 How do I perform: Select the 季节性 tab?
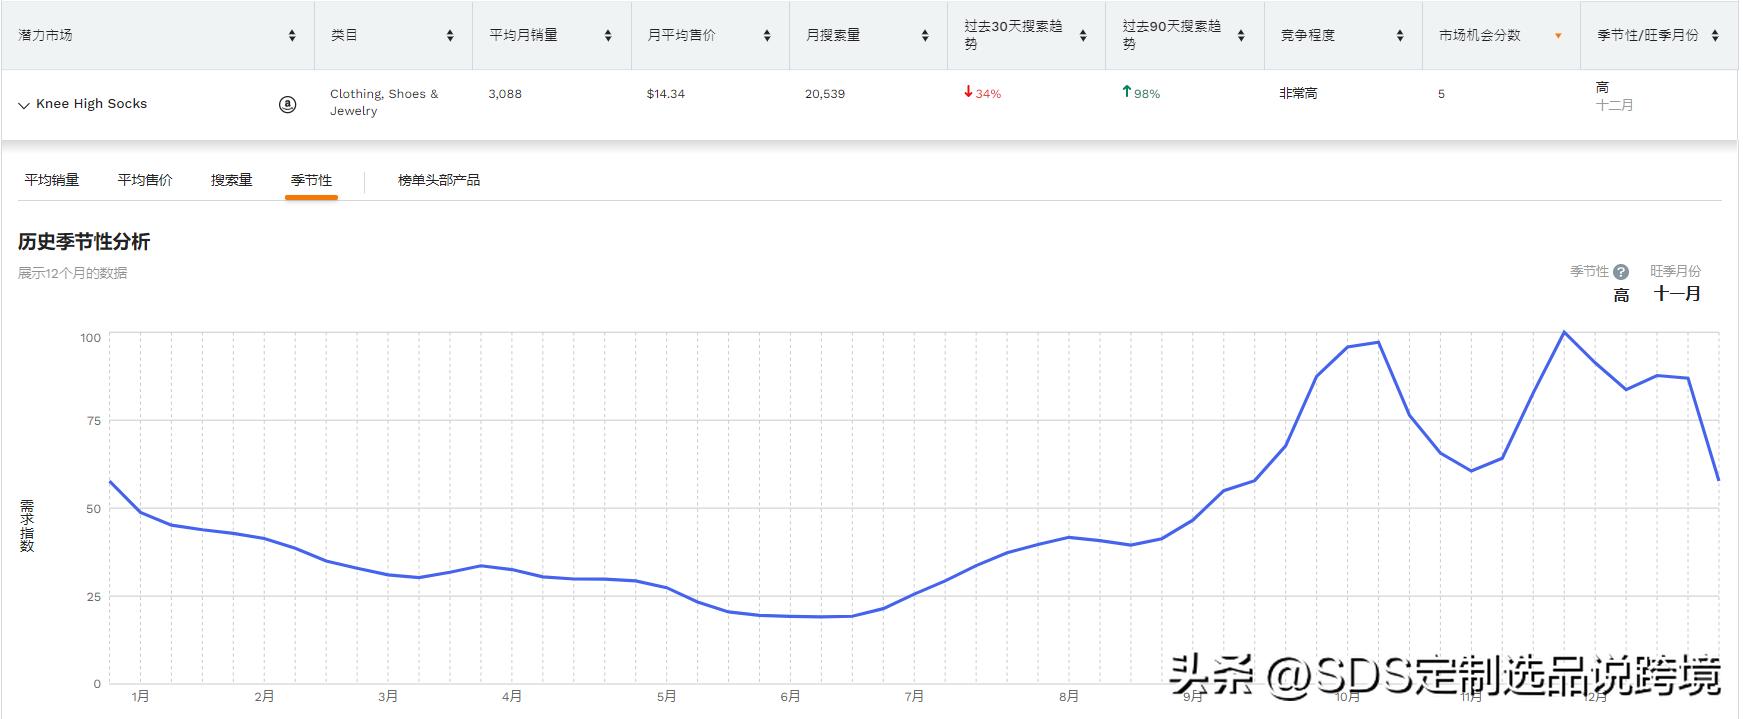(x=311, y=180)
